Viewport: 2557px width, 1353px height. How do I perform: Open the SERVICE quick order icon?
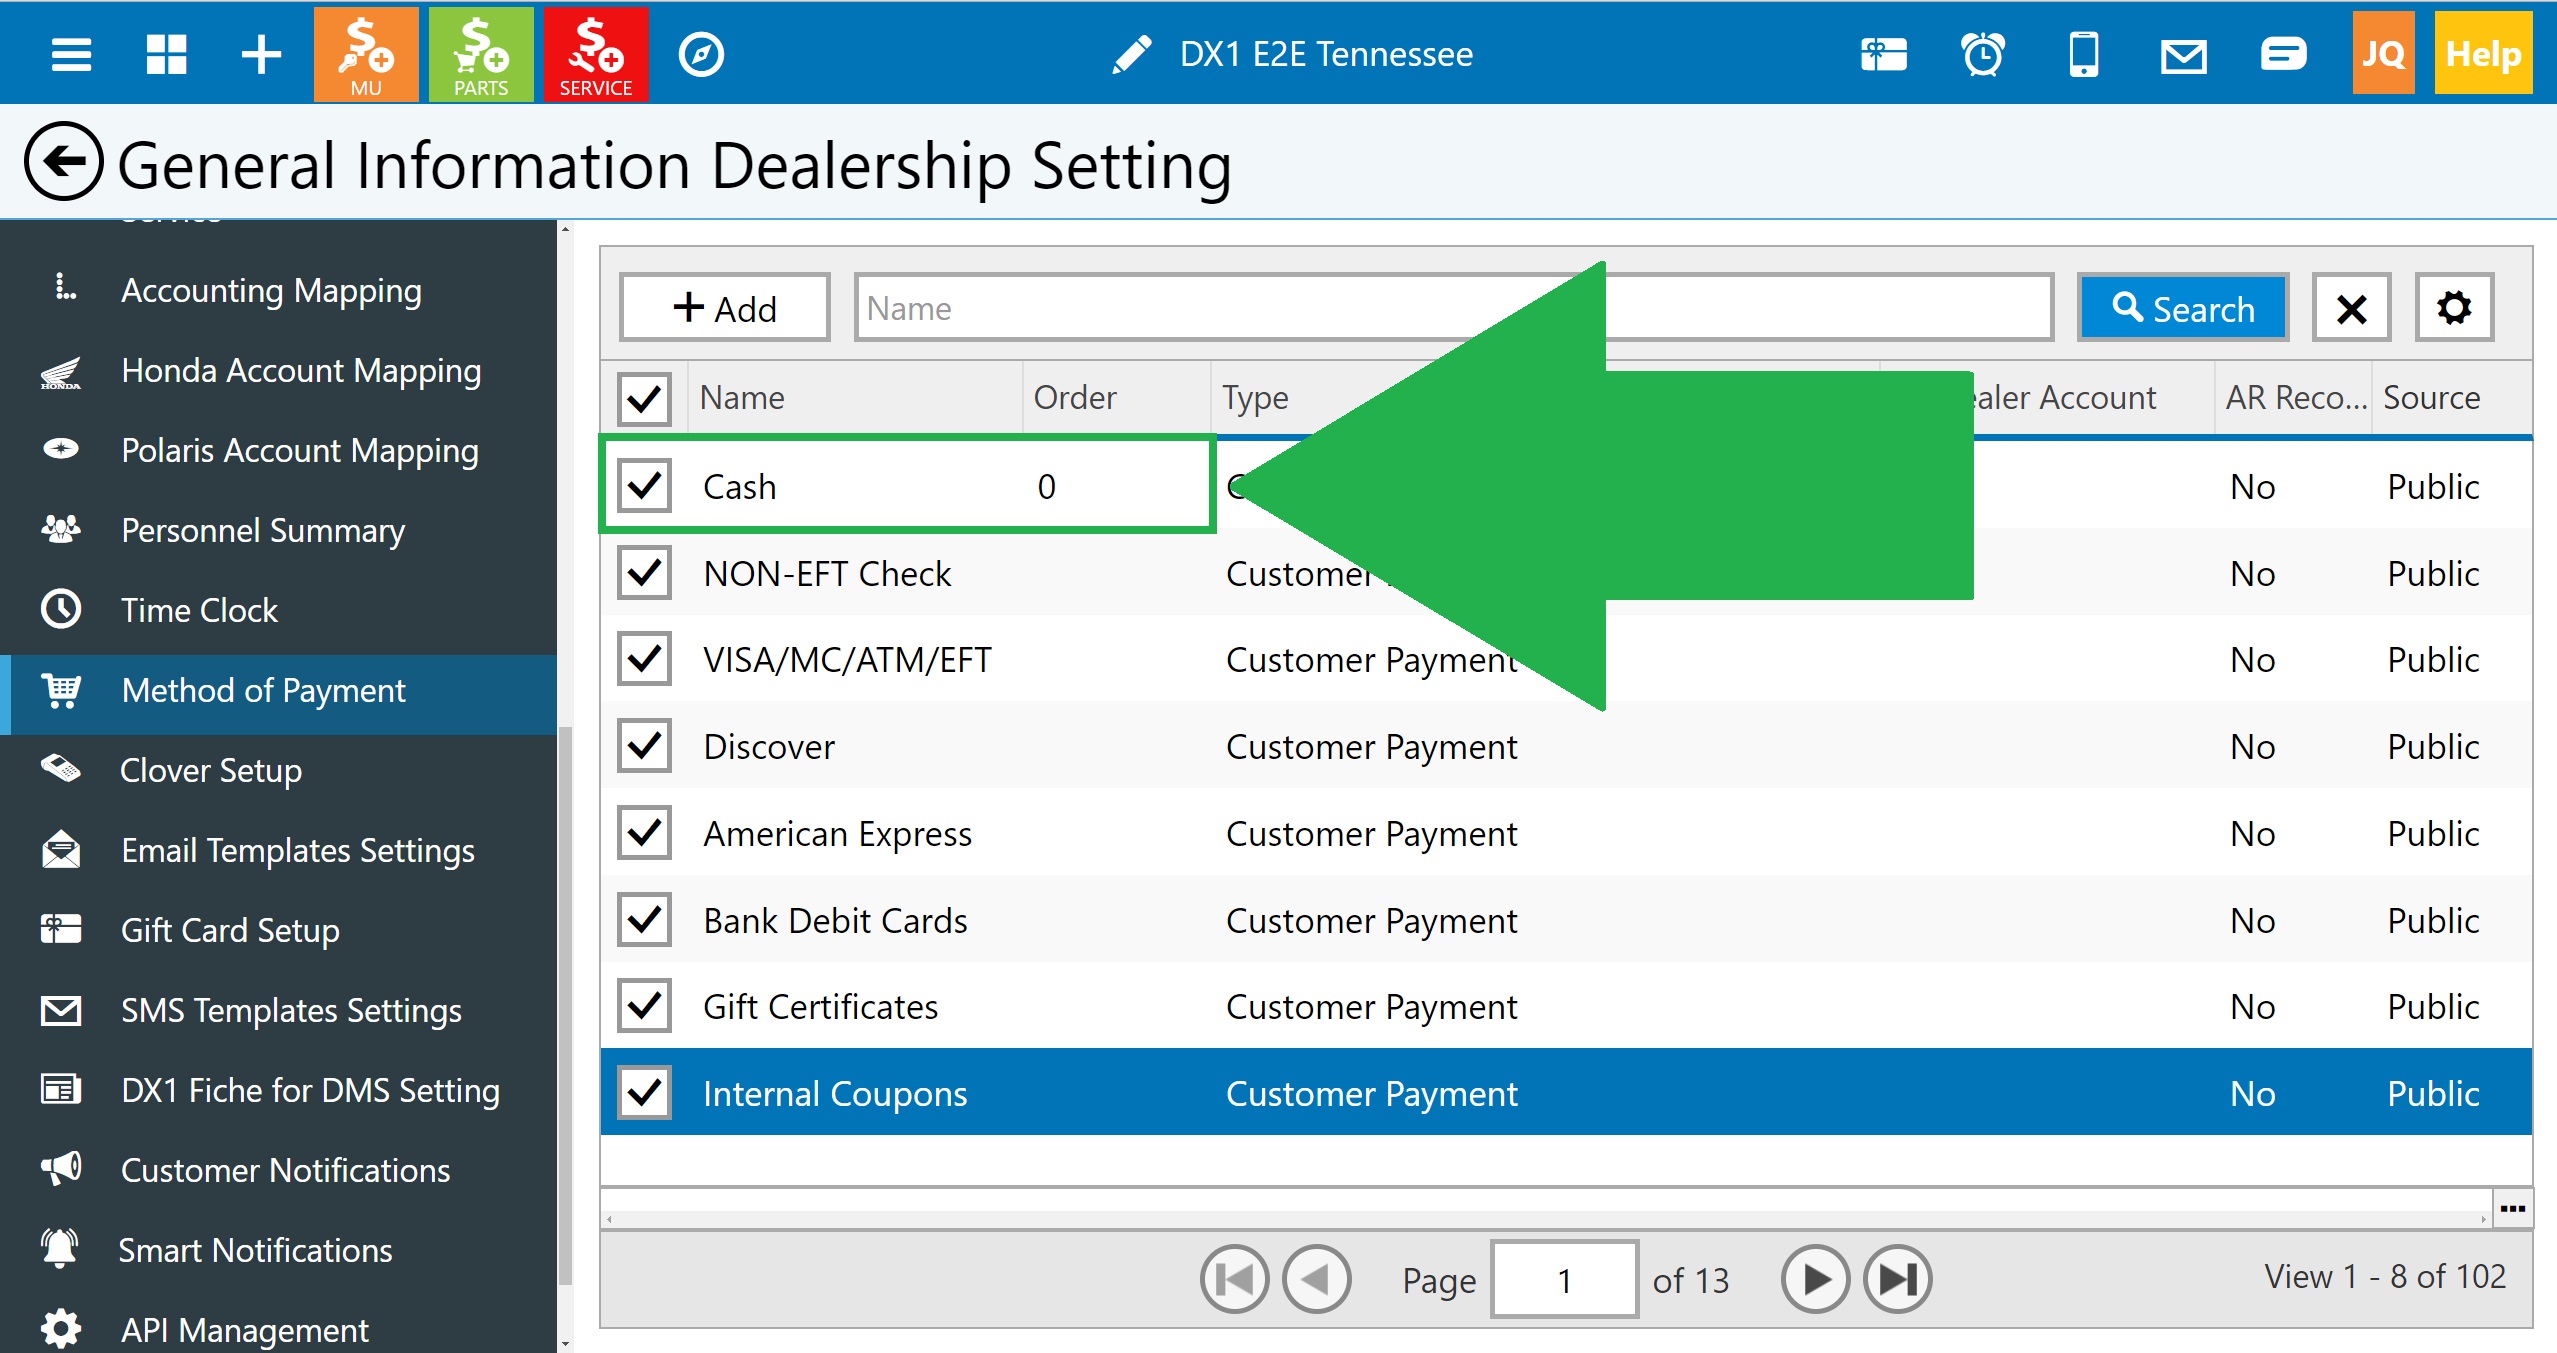(596, 54)
